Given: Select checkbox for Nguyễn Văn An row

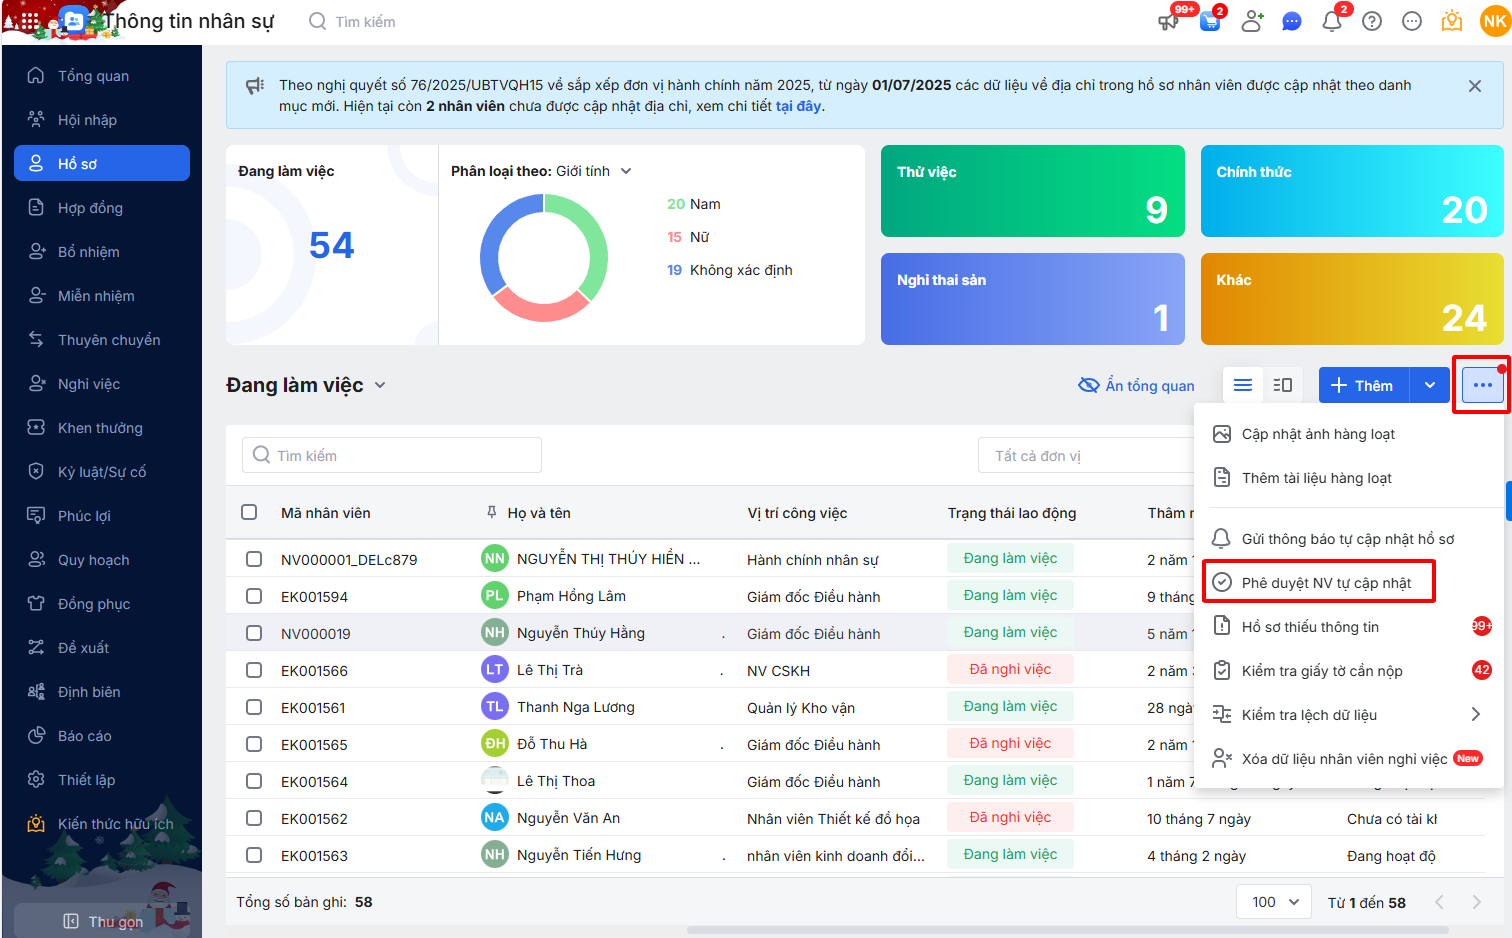Looking at the screenshot, I should (x=254, y=818).
